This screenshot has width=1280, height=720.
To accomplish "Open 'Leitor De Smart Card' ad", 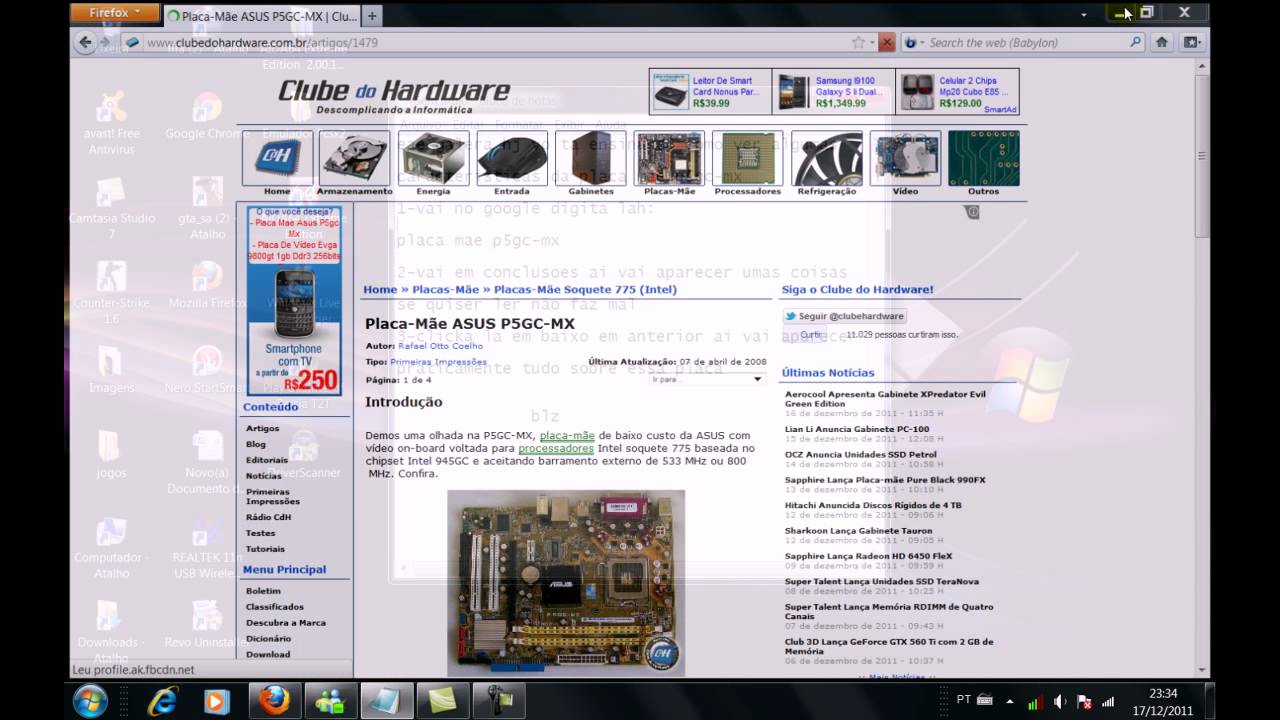I will click(x=710, y=92).
